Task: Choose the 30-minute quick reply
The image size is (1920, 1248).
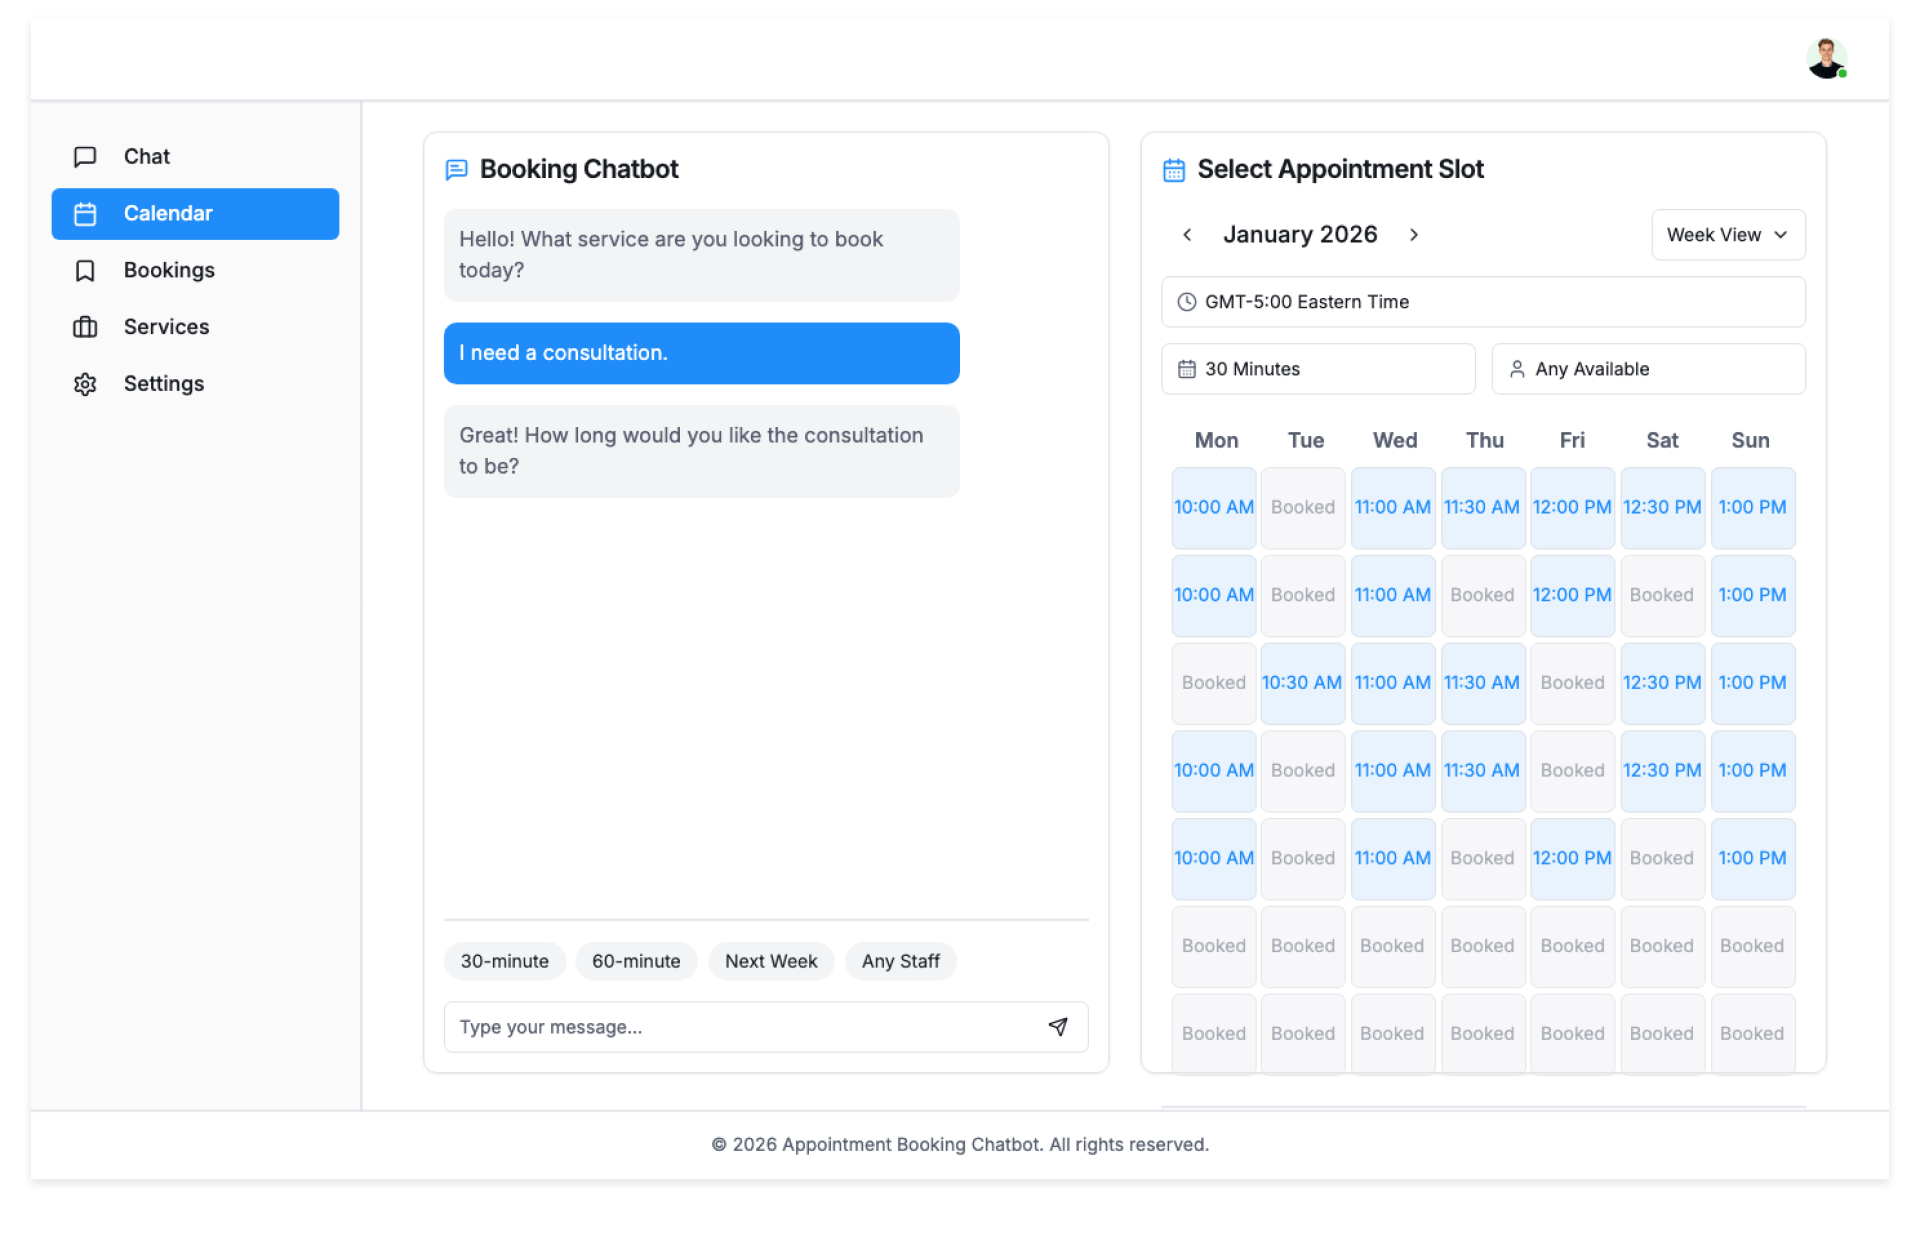Action: pyautogui.click(x=504, y=961)
